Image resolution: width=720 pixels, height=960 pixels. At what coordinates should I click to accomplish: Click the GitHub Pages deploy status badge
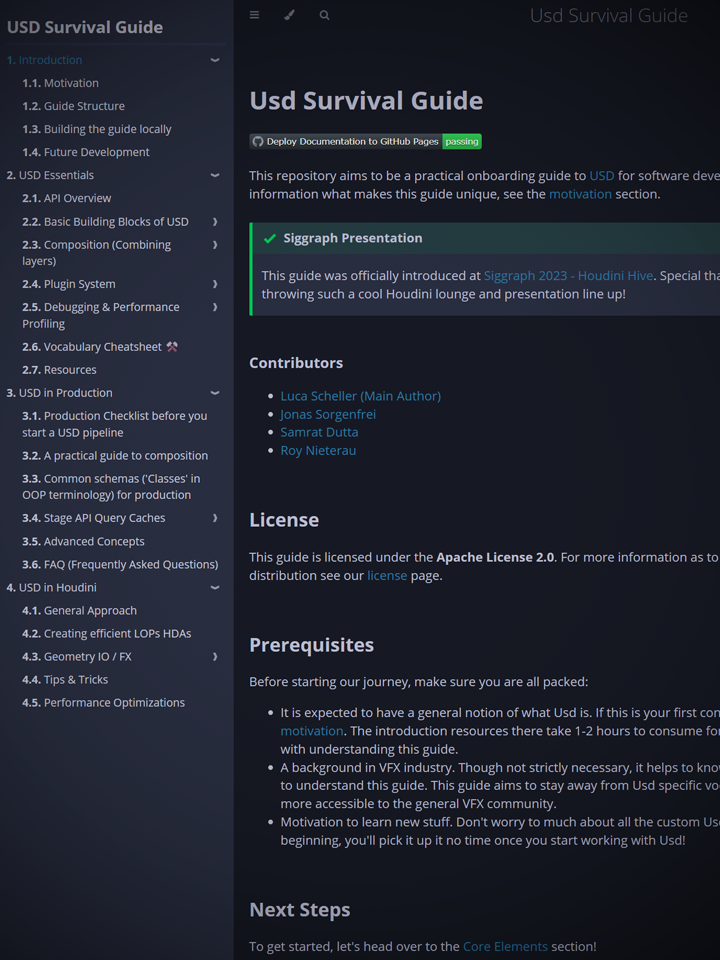tap(366, 141)
